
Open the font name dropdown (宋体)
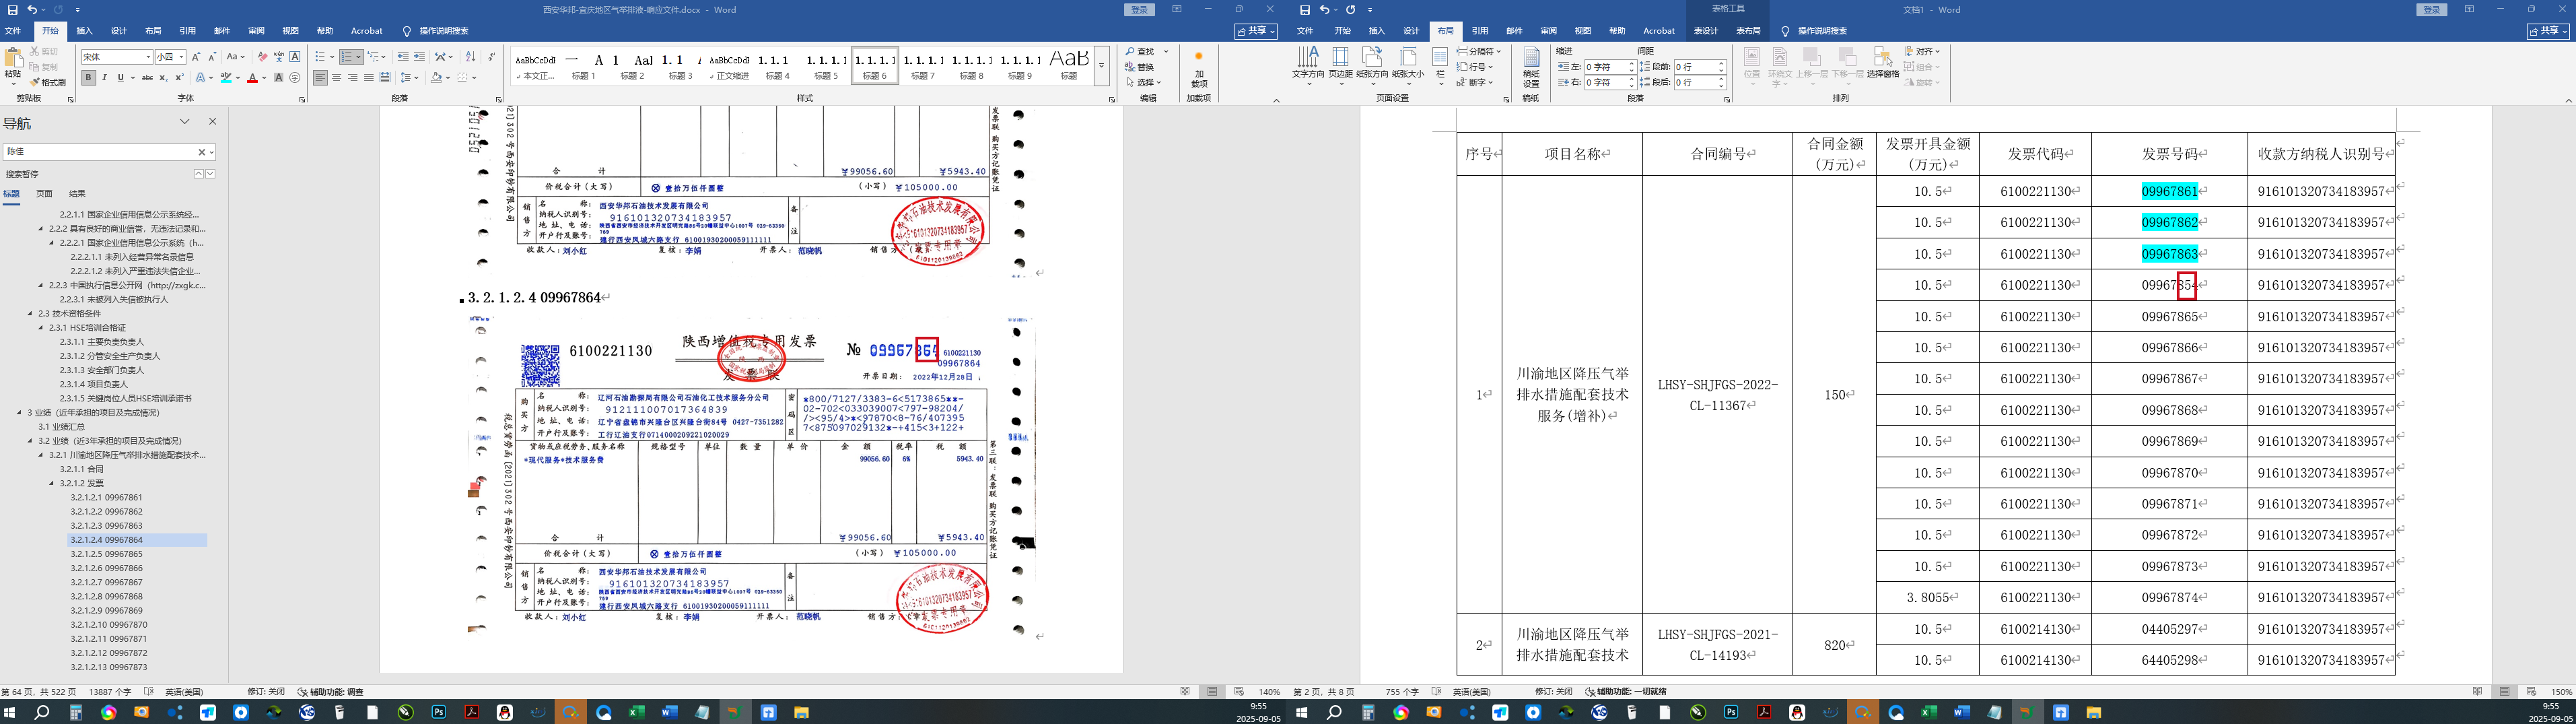tap(149, 57)
